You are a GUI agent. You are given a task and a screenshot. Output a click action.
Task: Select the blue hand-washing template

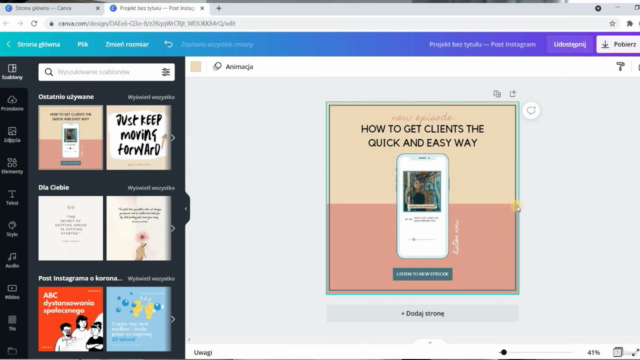[x=139, y=319]
